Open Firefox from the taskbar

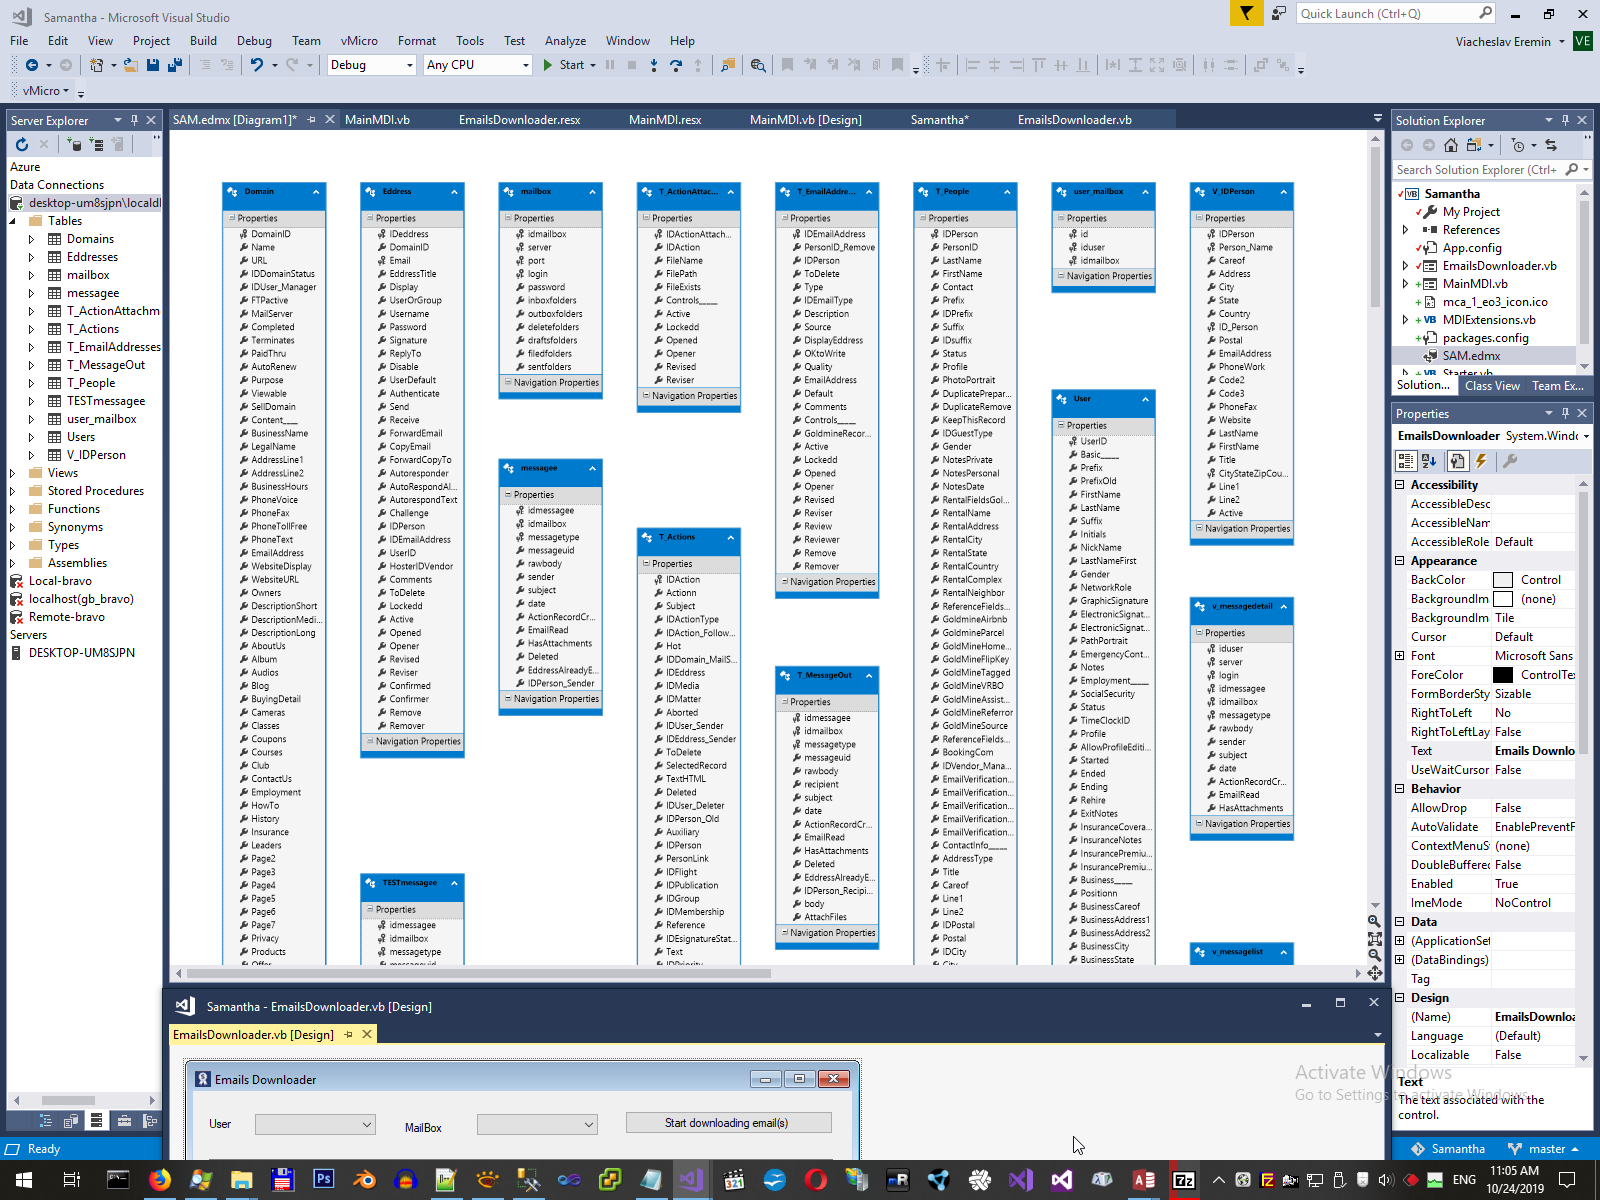(159, 1180)
